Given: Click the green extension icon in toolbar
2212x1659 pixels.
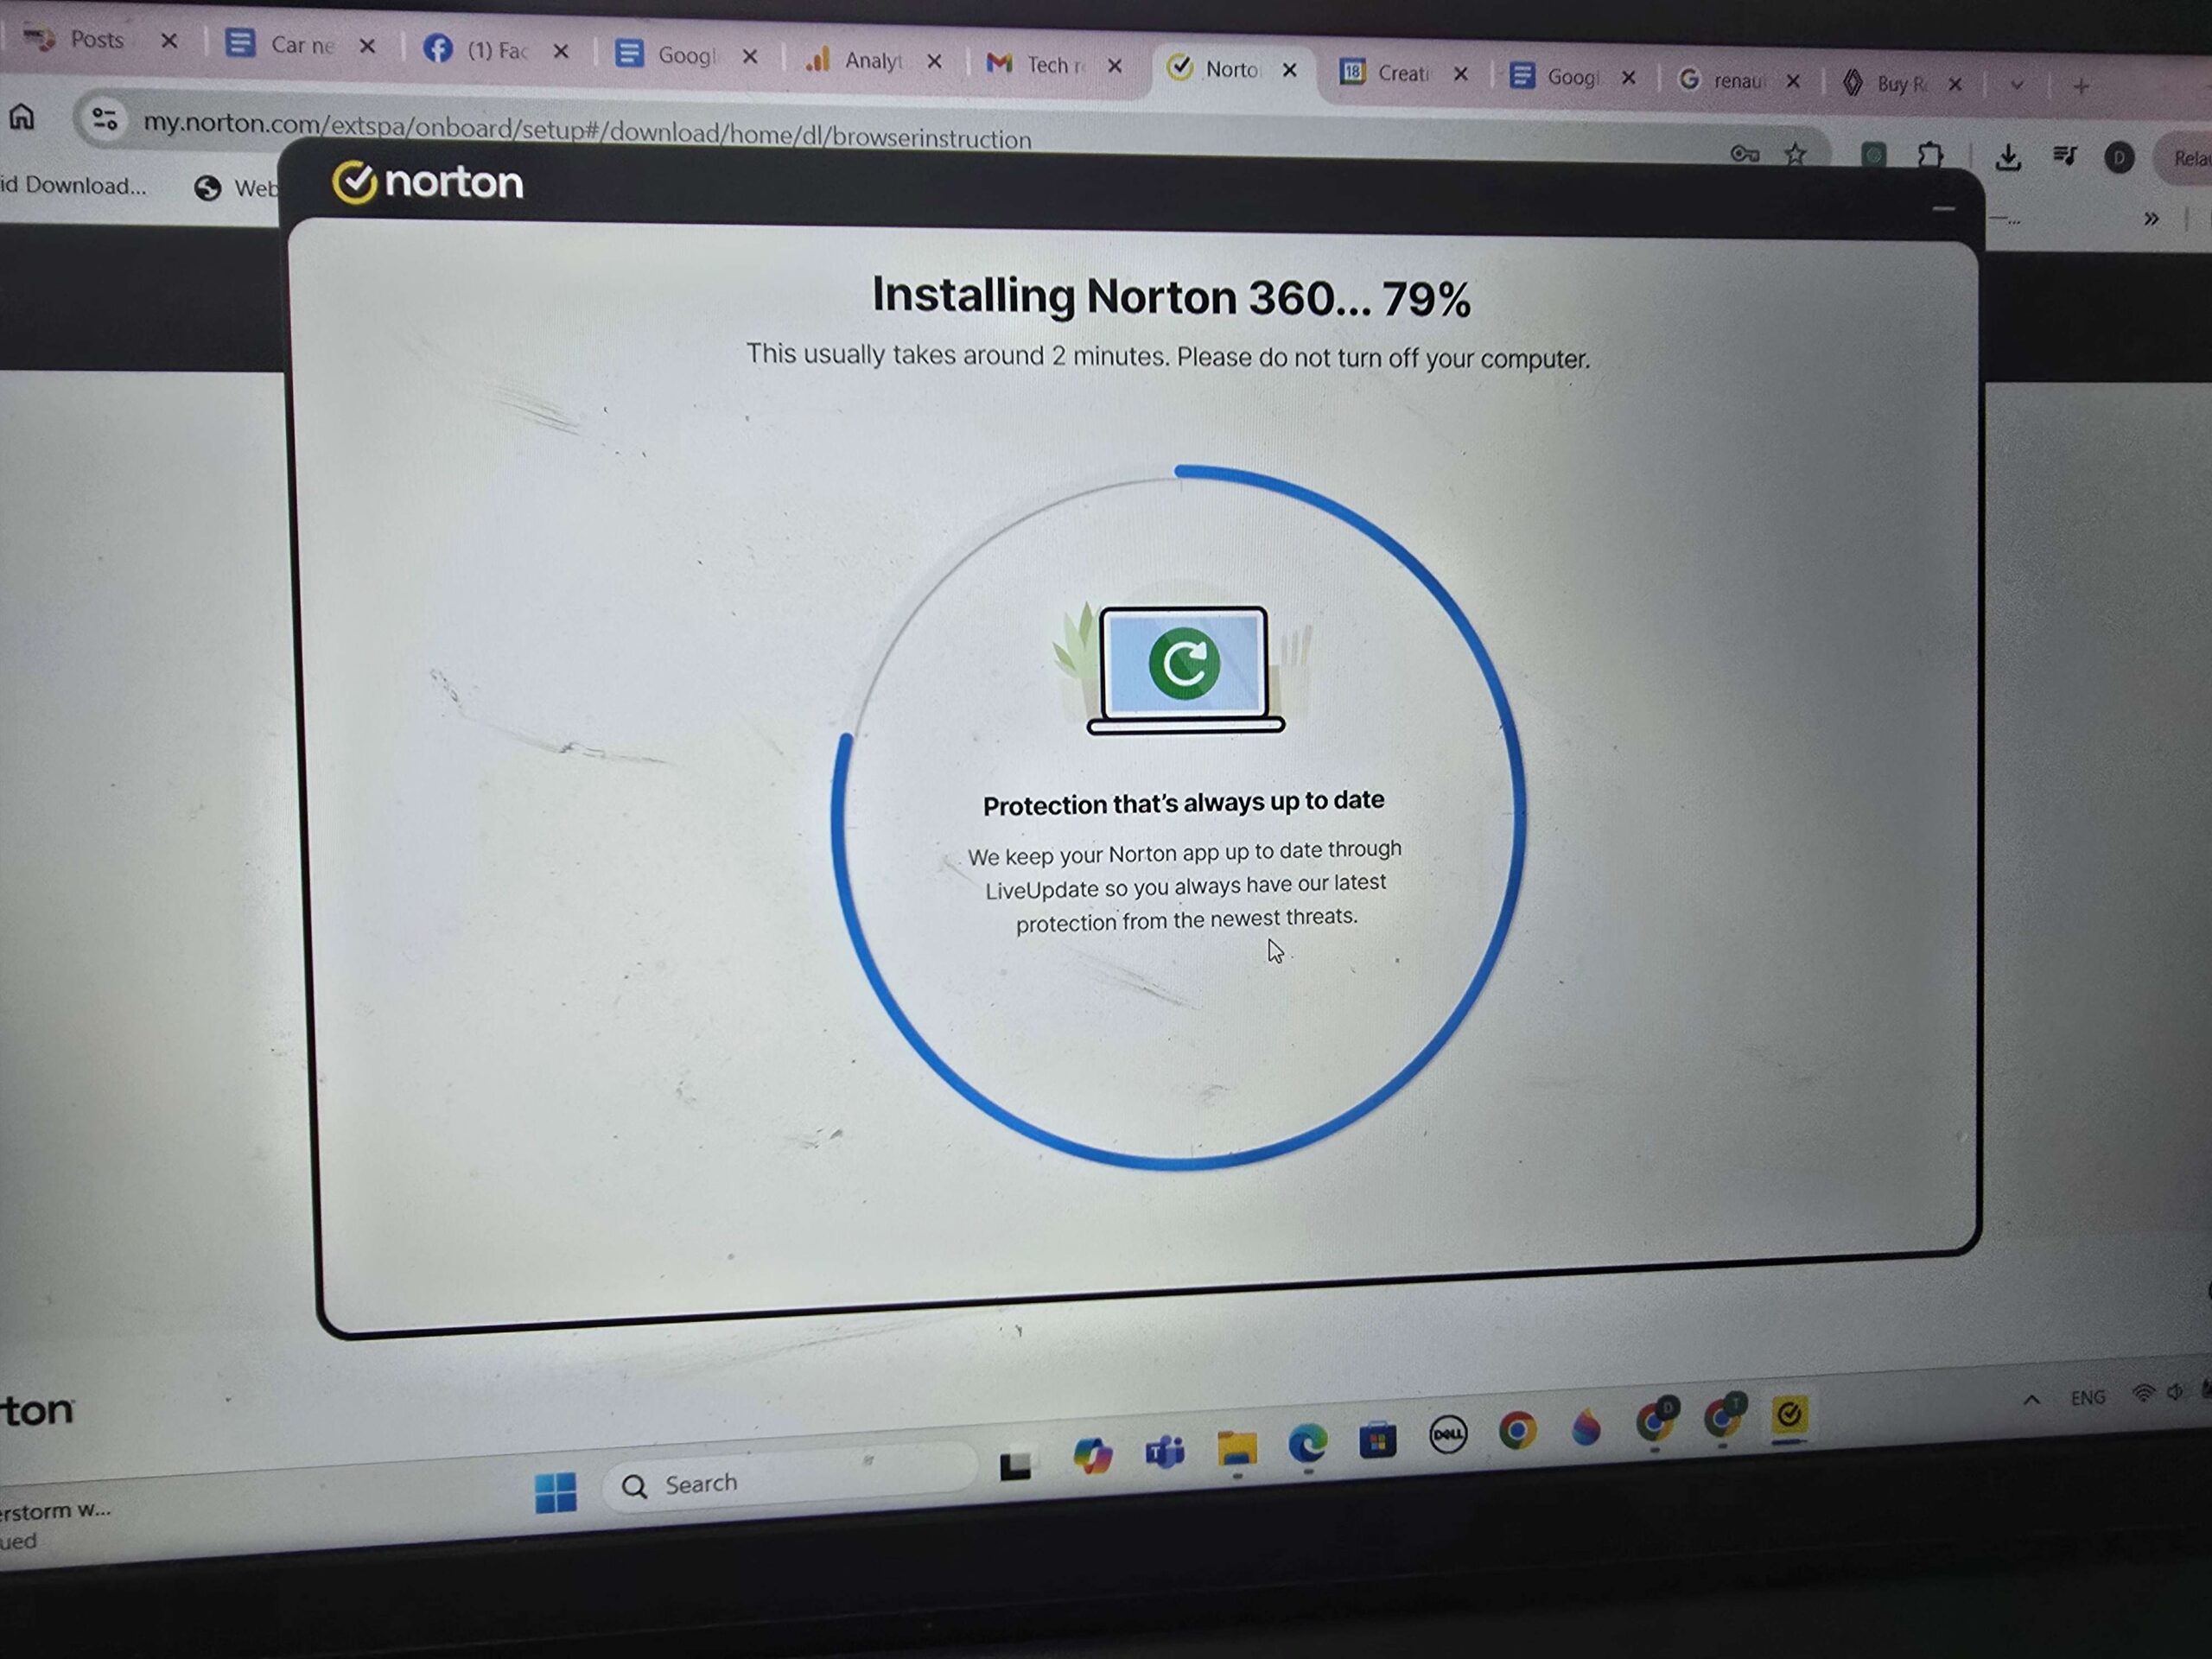Looking at the screenshot, I should coord(1873,155).
